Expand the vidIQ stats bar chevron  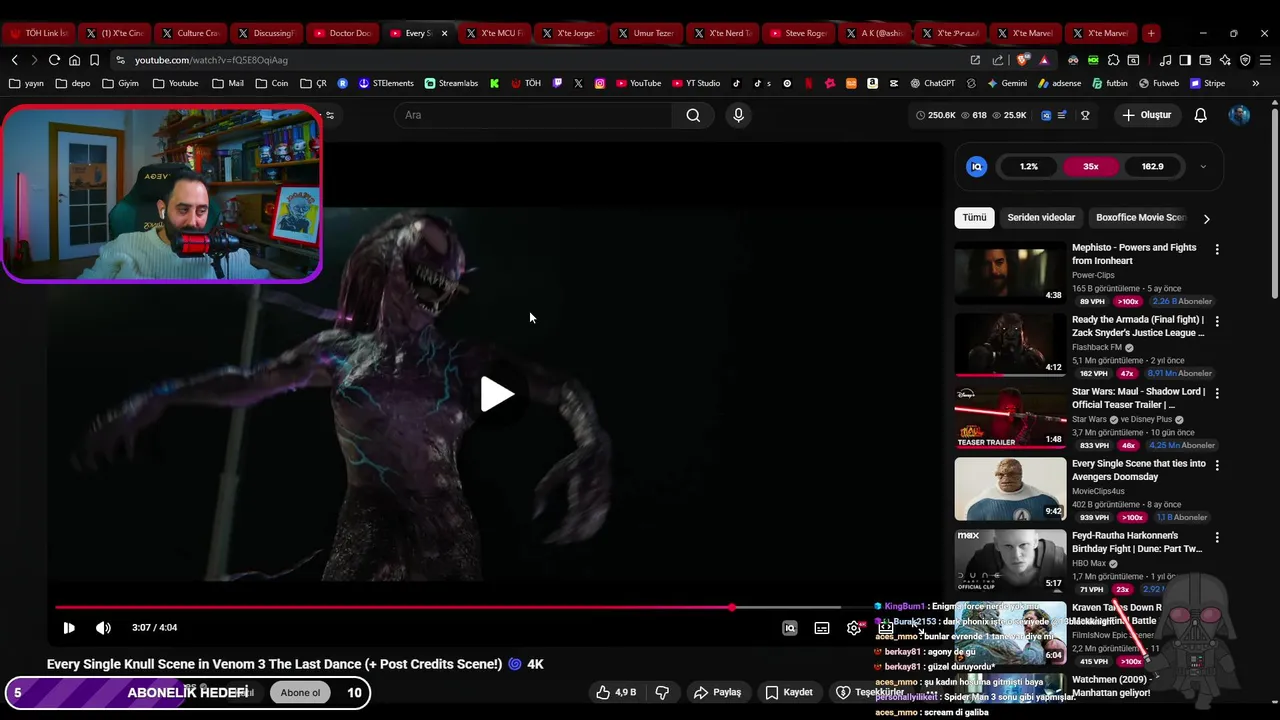tap(1203, 167)
